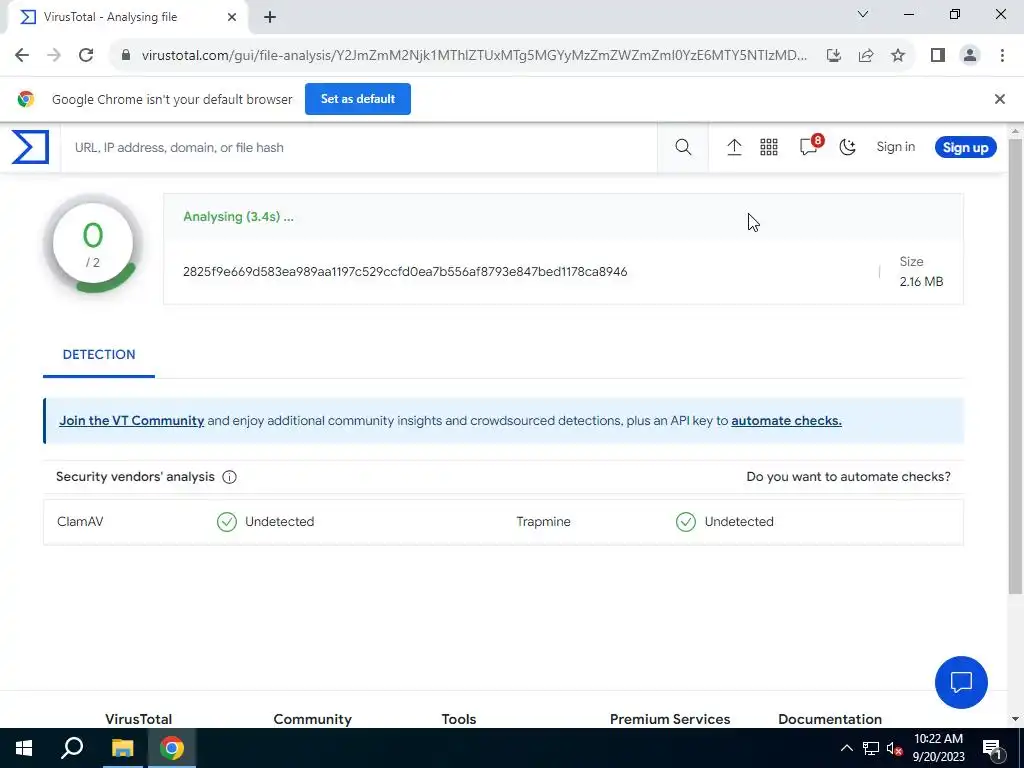The height and width of the screenshot is (768, 1024).
Task: Bookmark this page with star icon
Action: [898, 55]
